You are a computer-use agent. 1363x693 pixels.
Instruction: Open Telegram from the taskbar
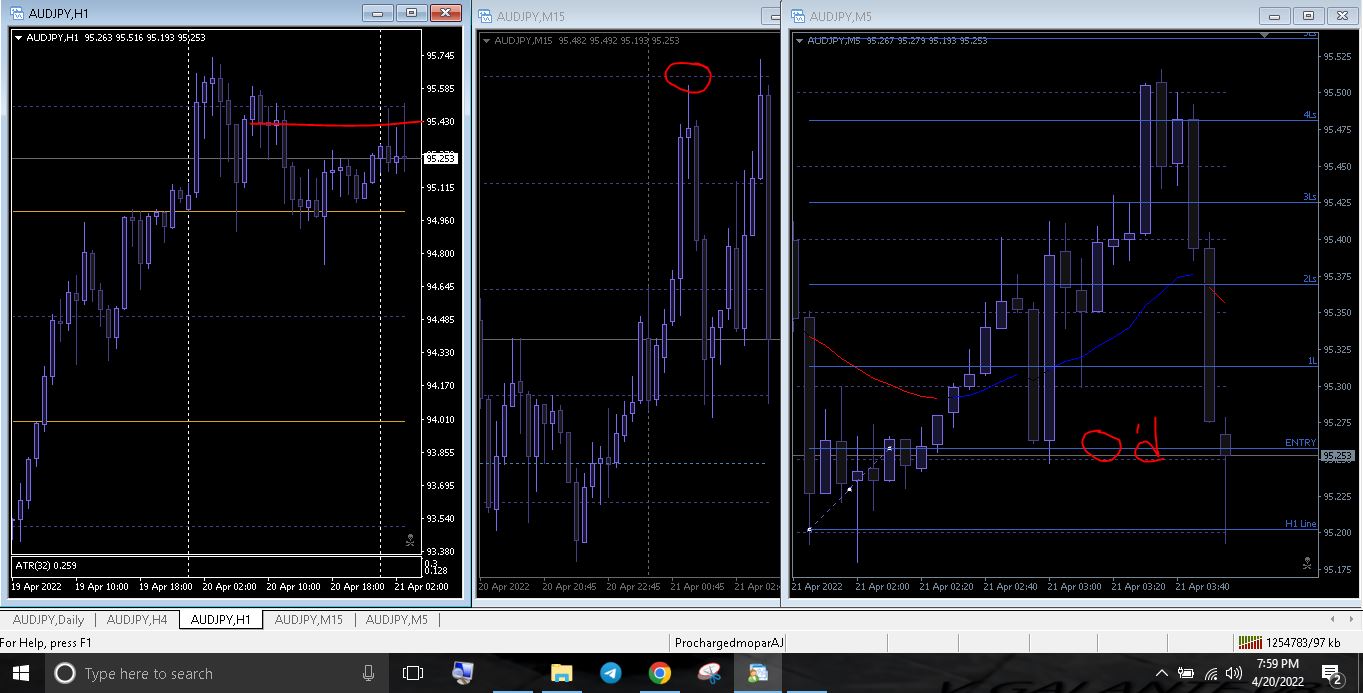(x=610, y=673)
